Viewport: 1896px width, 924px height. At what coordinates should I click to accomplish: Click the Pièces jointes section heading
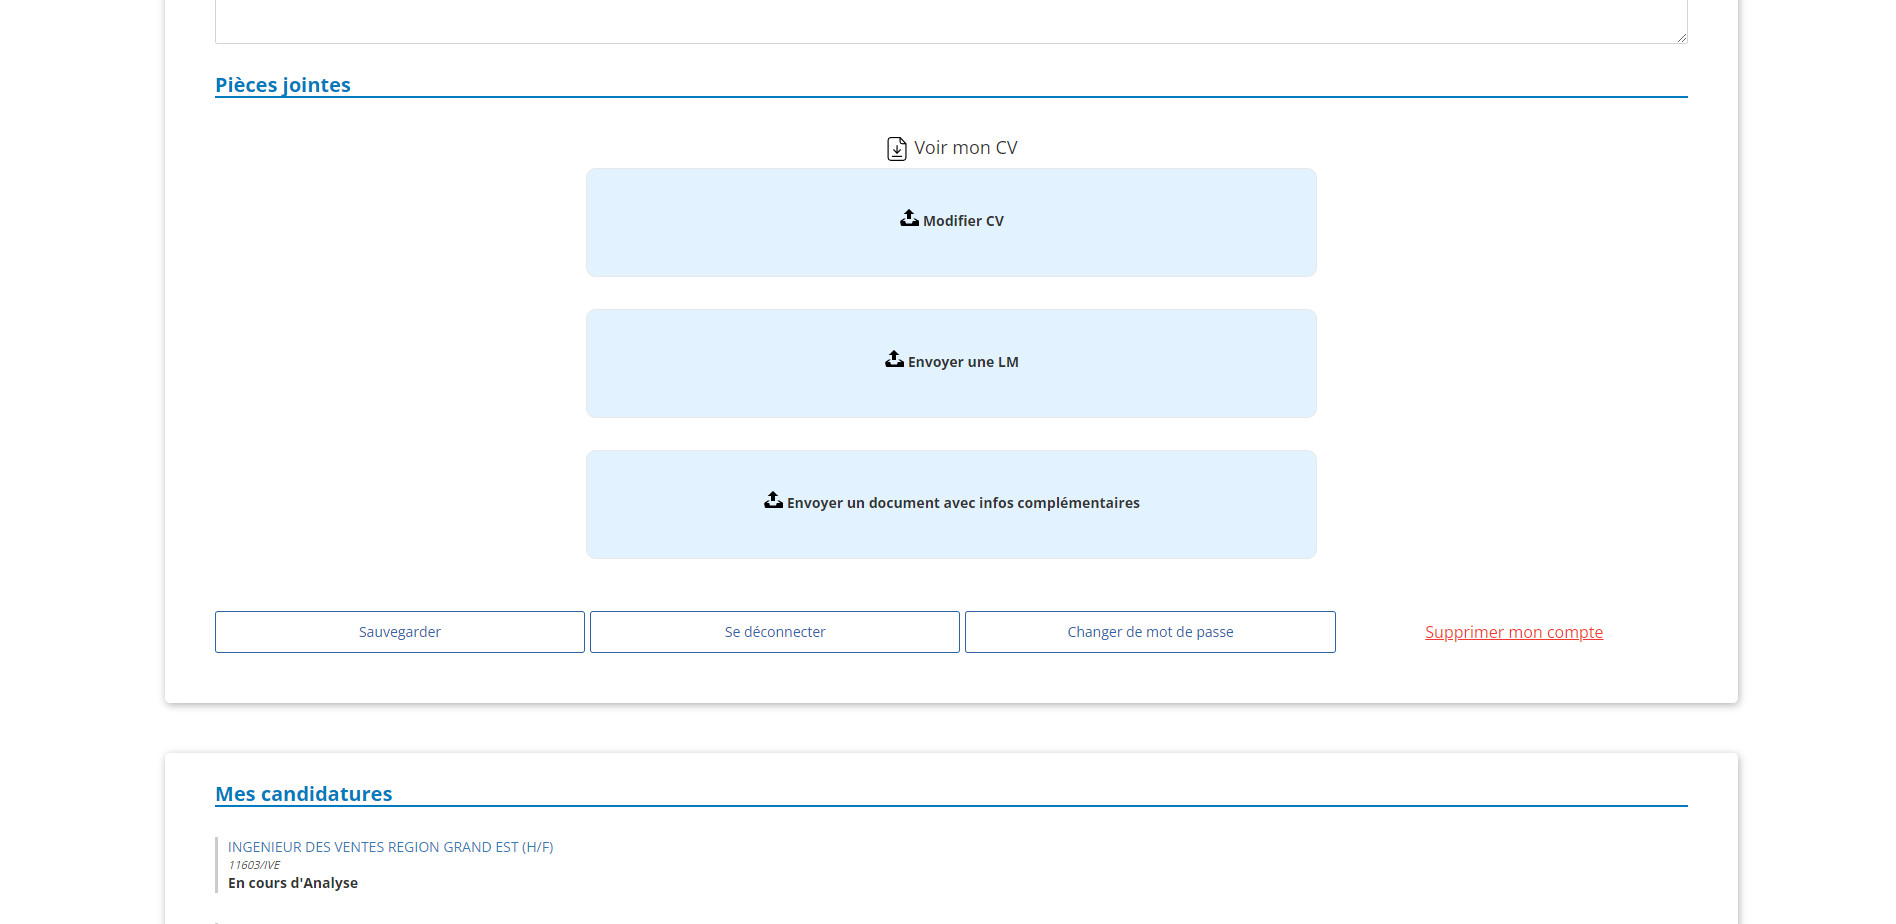point(283,85)
